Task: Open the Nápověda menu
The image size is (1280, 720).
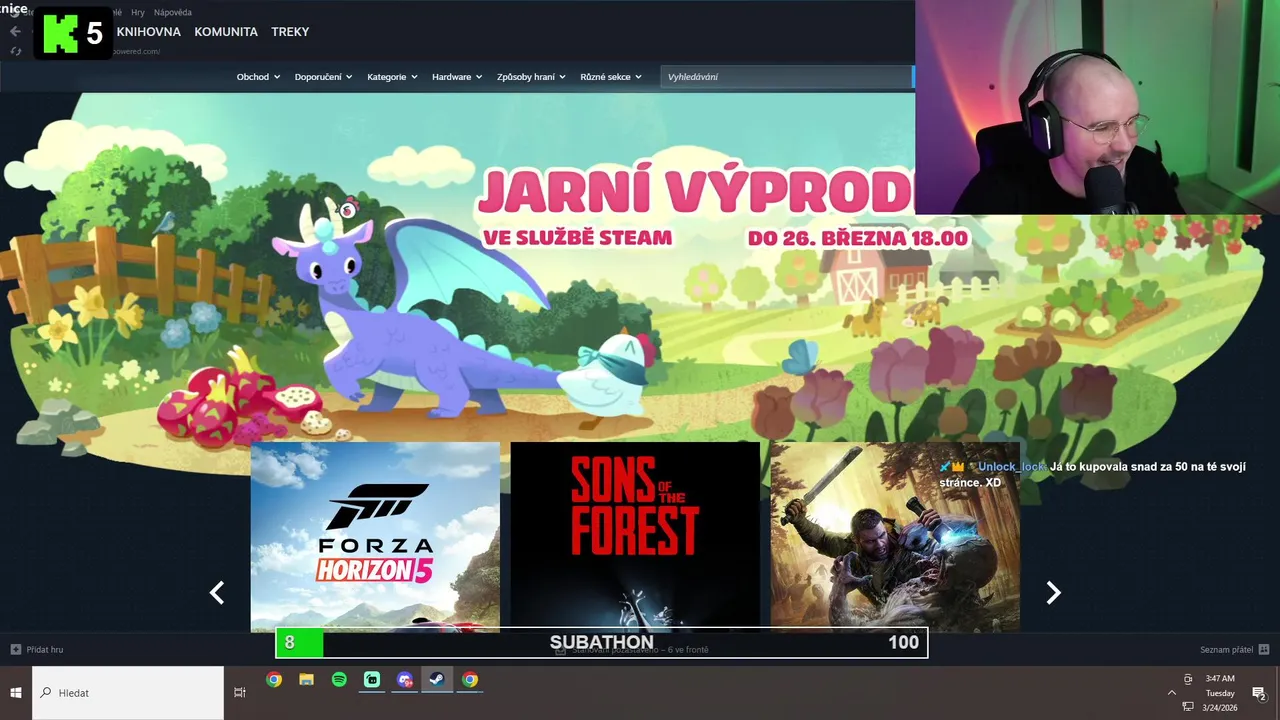Action: point(172,12)
